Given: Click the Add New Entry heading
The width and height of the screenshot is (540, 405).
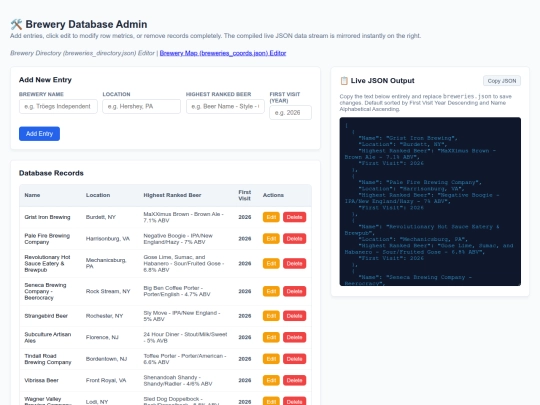Looking at the screenshot, I should pos(45,80).
